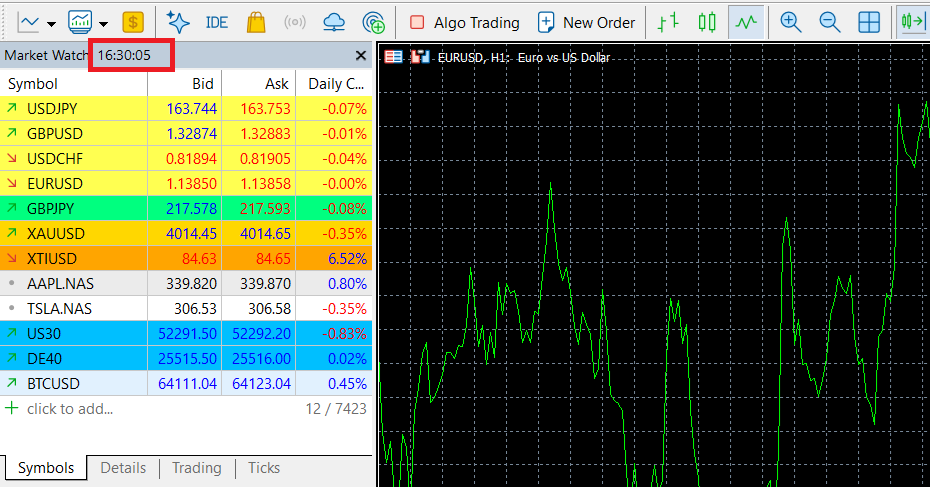Viewport: 930px width, 487px height.
Task: Click DE40 bid price 25515.50
Action: [x=187, y=358]
